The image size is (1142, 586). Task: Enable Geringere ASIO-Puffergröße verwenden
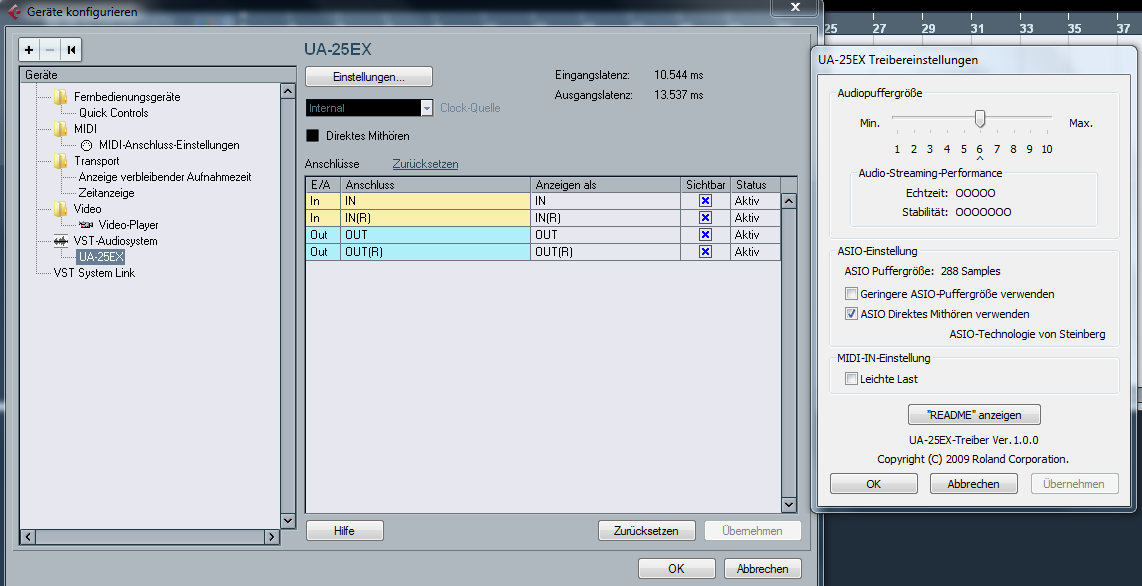pyautogui.click(x=851, y=294)
